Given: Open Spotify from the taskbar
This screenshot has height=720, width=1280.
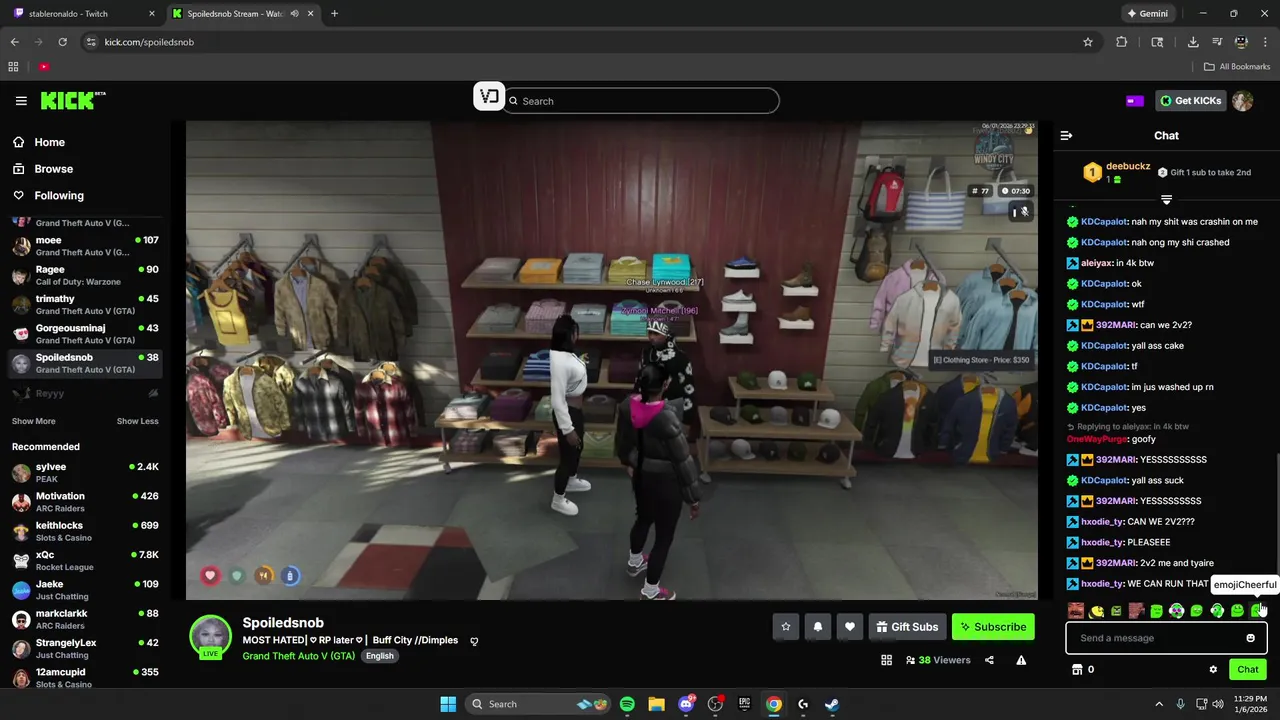Looking at the screenshot, I should (627, 704).
